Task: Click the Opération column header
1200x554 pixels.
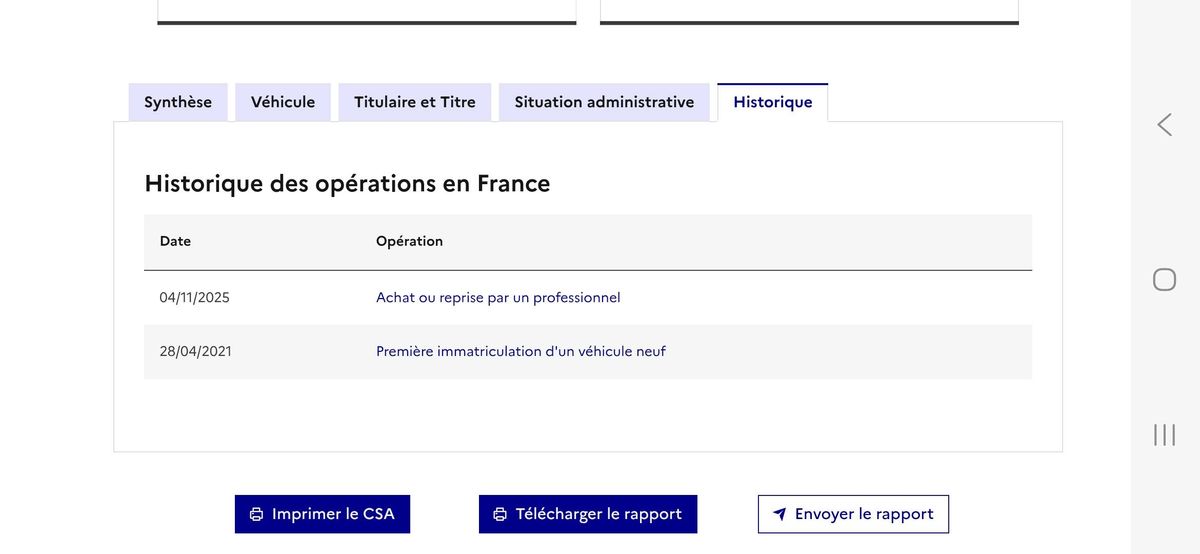Action: 409,241
